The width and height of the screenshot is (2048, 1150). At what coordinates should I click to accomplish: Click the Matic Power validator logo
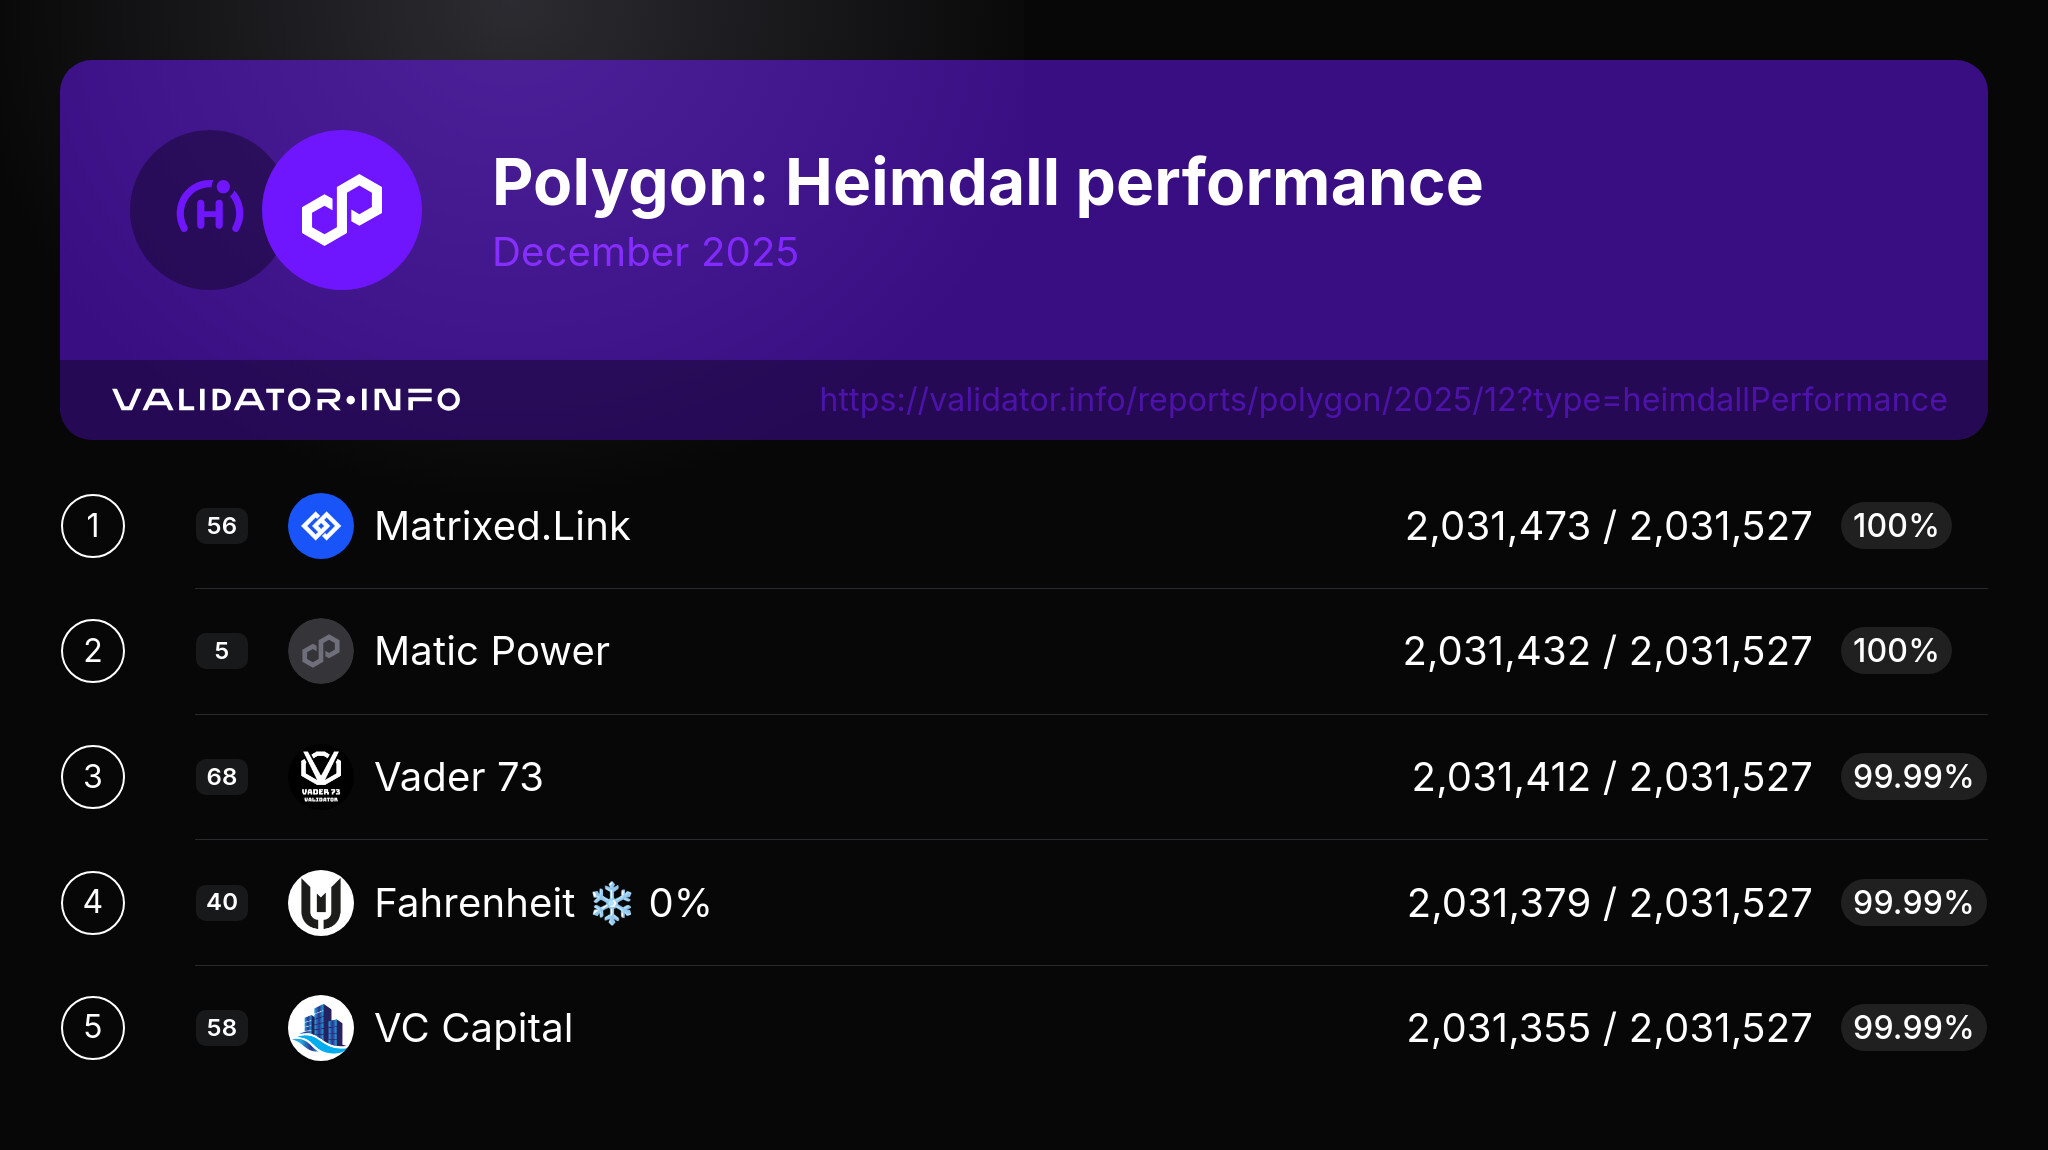click(320, 651)
